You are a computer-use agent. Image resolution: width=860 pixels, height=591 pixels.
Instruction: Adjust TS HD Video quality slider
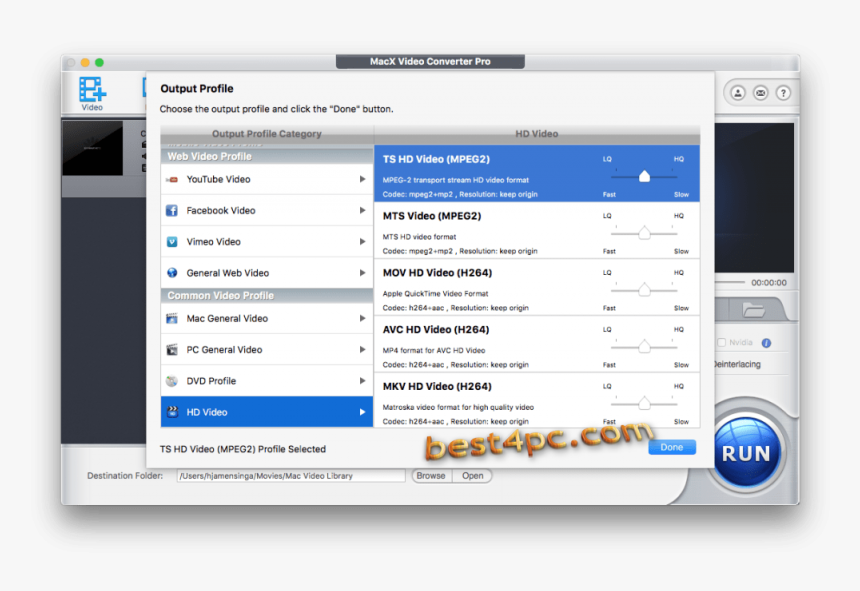point(644,177)
